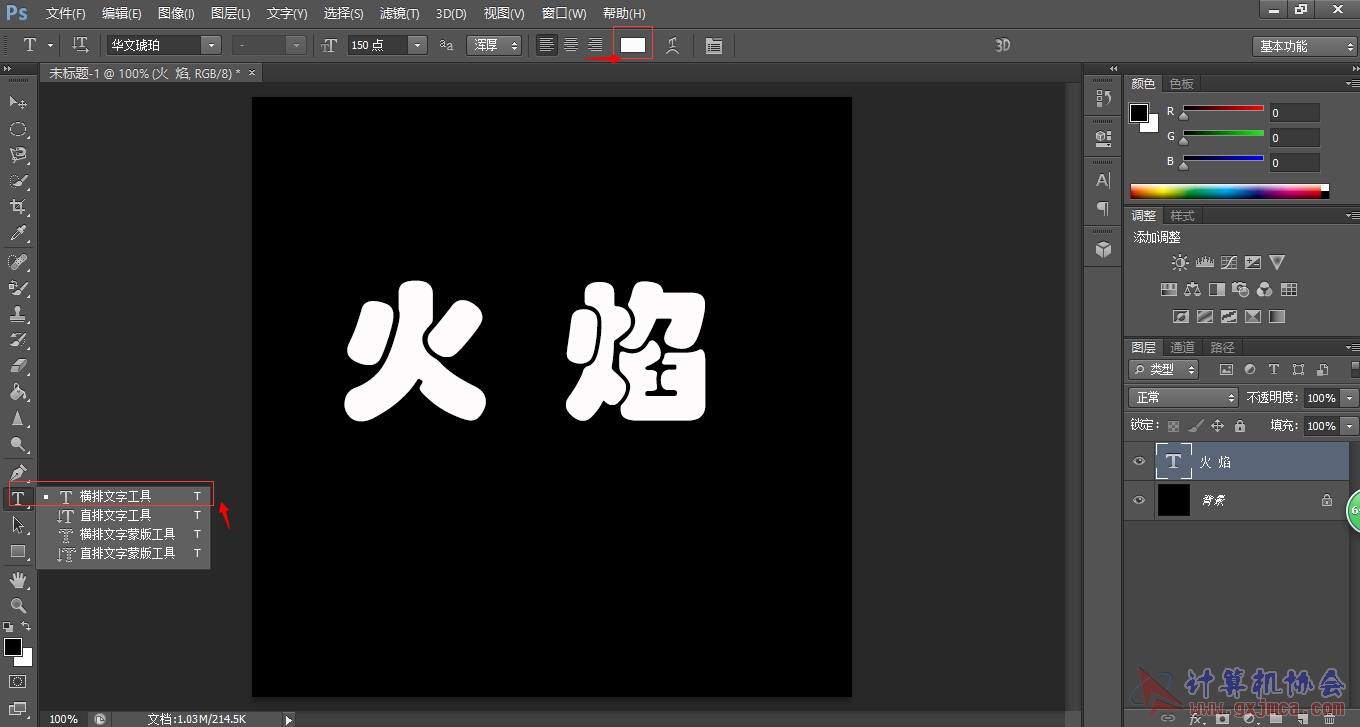Select the Pen tool
The image size is (1360, 727).
[x=18, y=472]
